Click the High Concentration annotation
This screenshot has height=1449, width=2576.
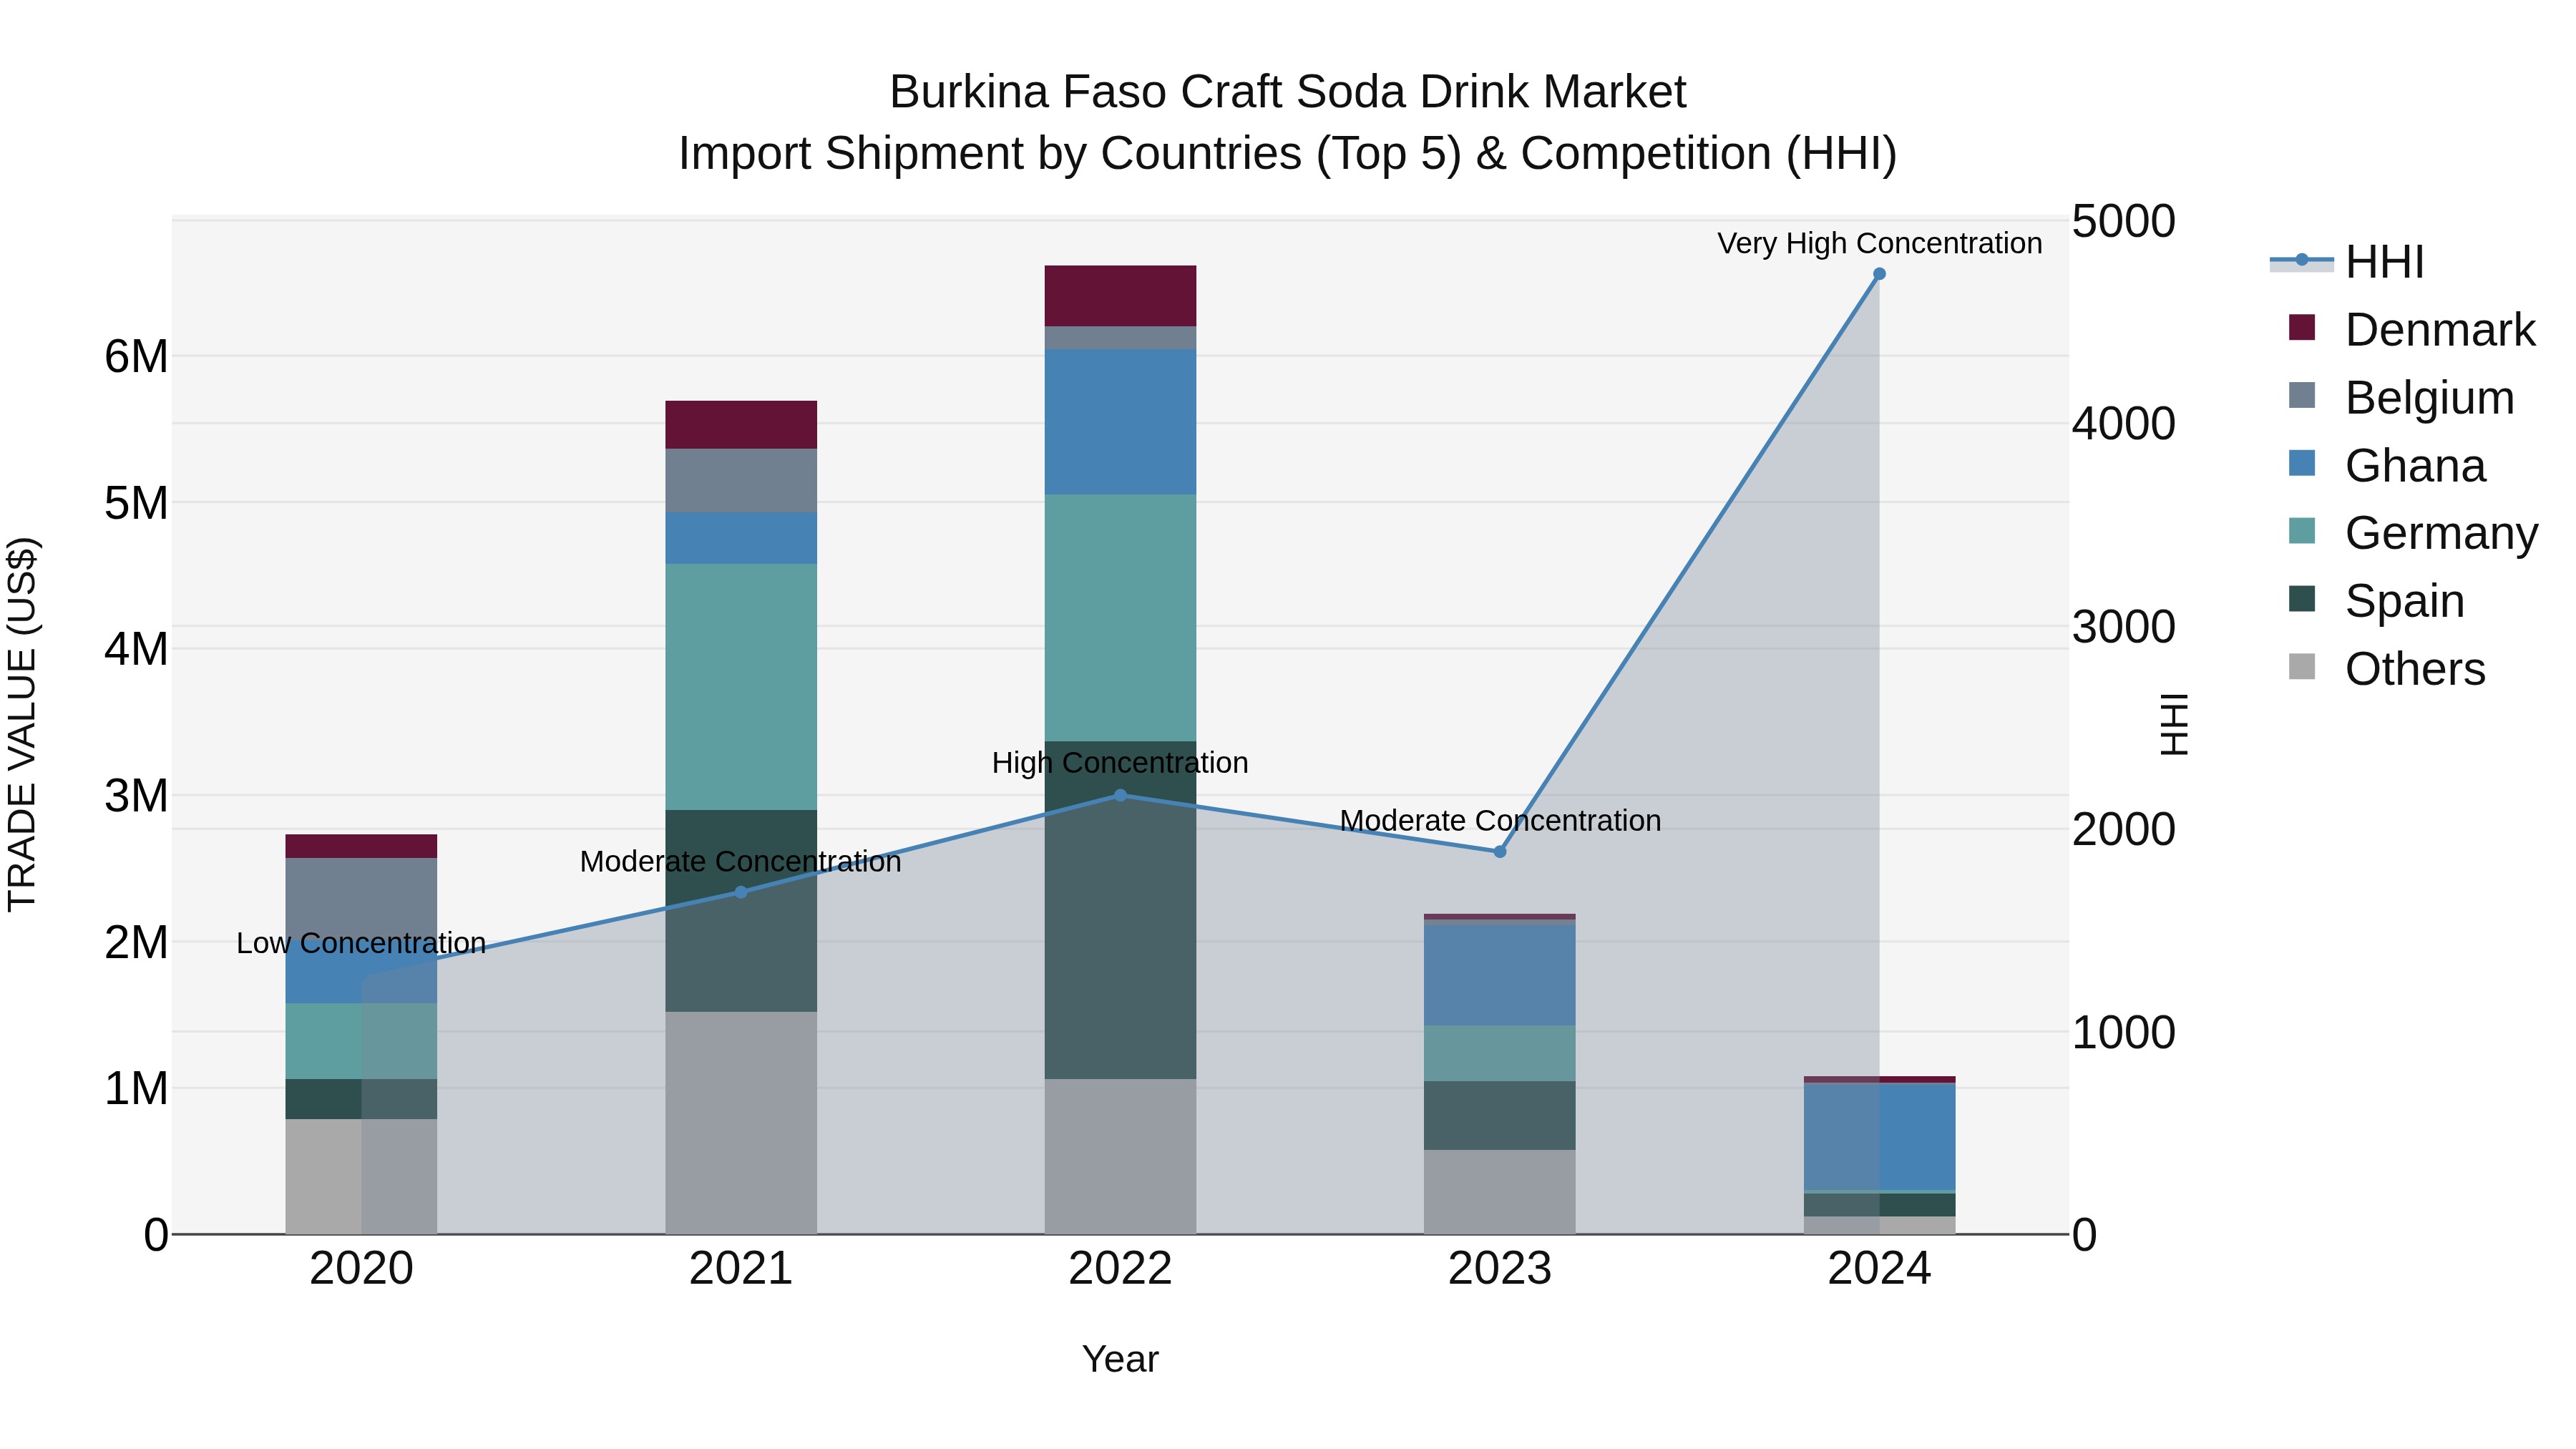(x=1120, y=763)
